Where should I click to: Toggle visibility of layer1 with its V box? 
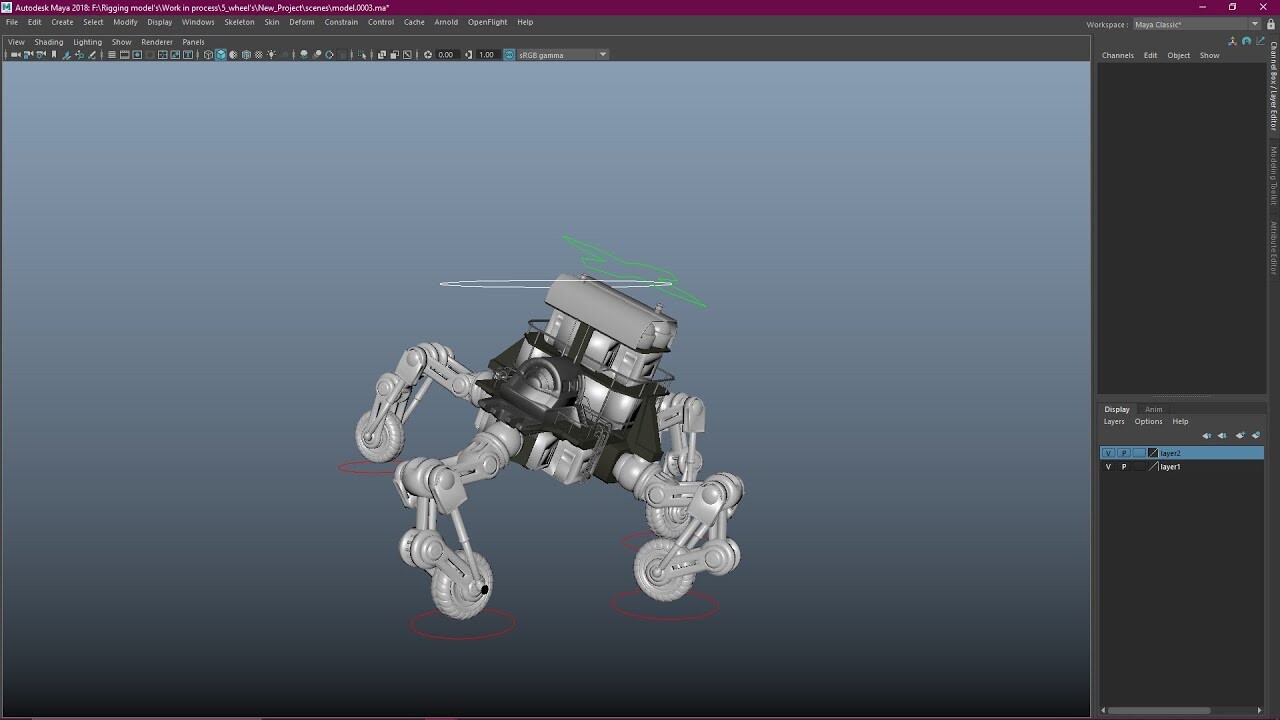click(x=1108, y=466)
